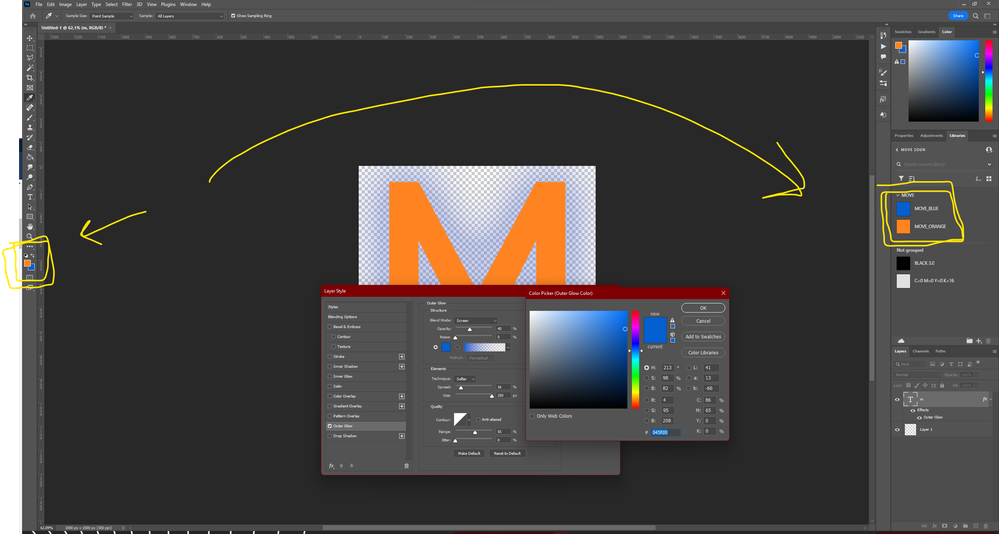Enable the Only Web Colors checkbox
The image size is (999, 534).
click(534, 416)
